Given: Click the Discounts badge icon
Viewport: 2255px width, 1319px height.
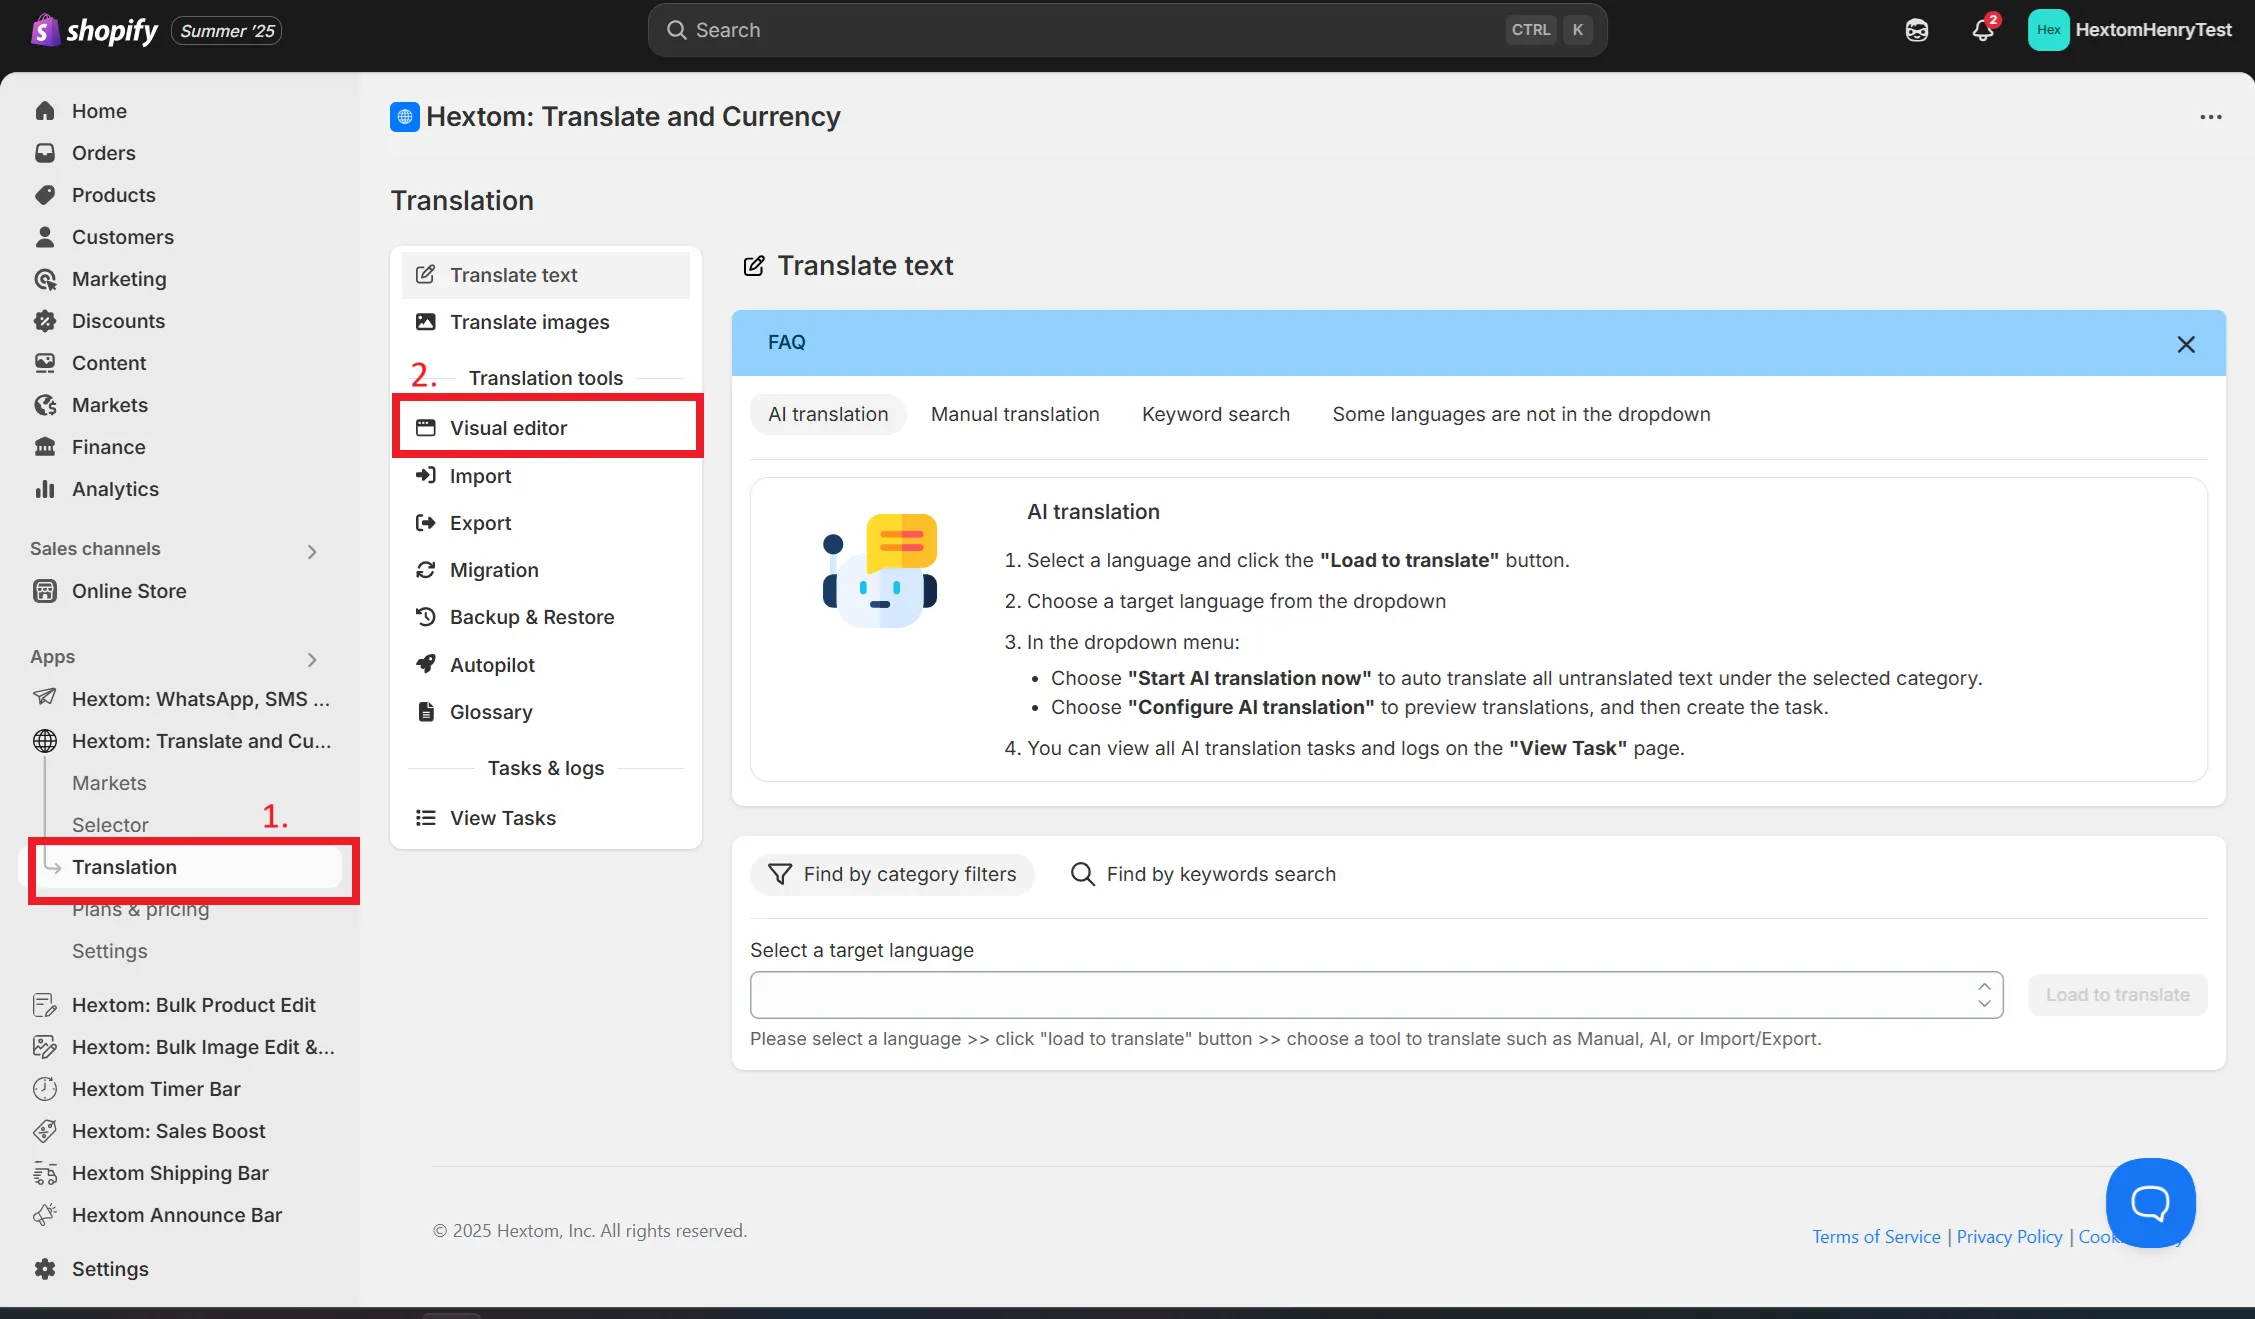Looking at the screenshot, I should pyautogui.click(x=45, y=321).
